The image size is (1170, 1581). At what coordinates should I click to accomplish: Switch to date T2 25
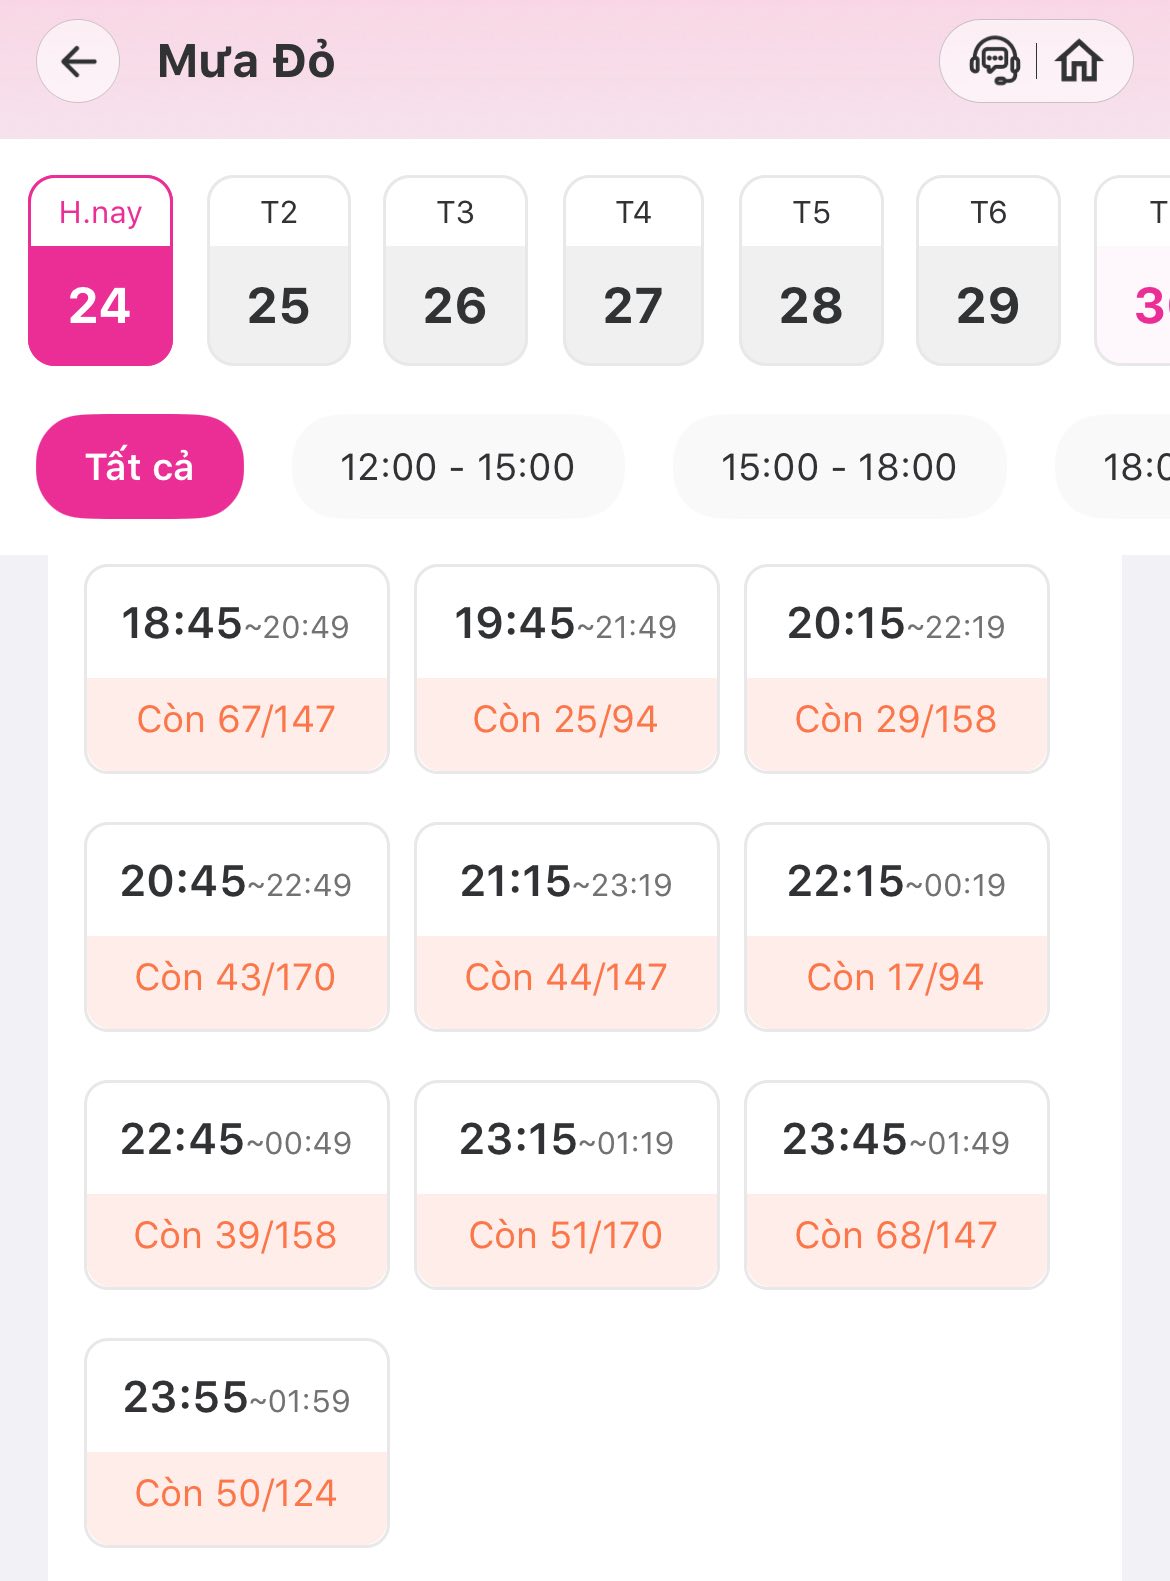pyautogui.click(x=279, y=271)
